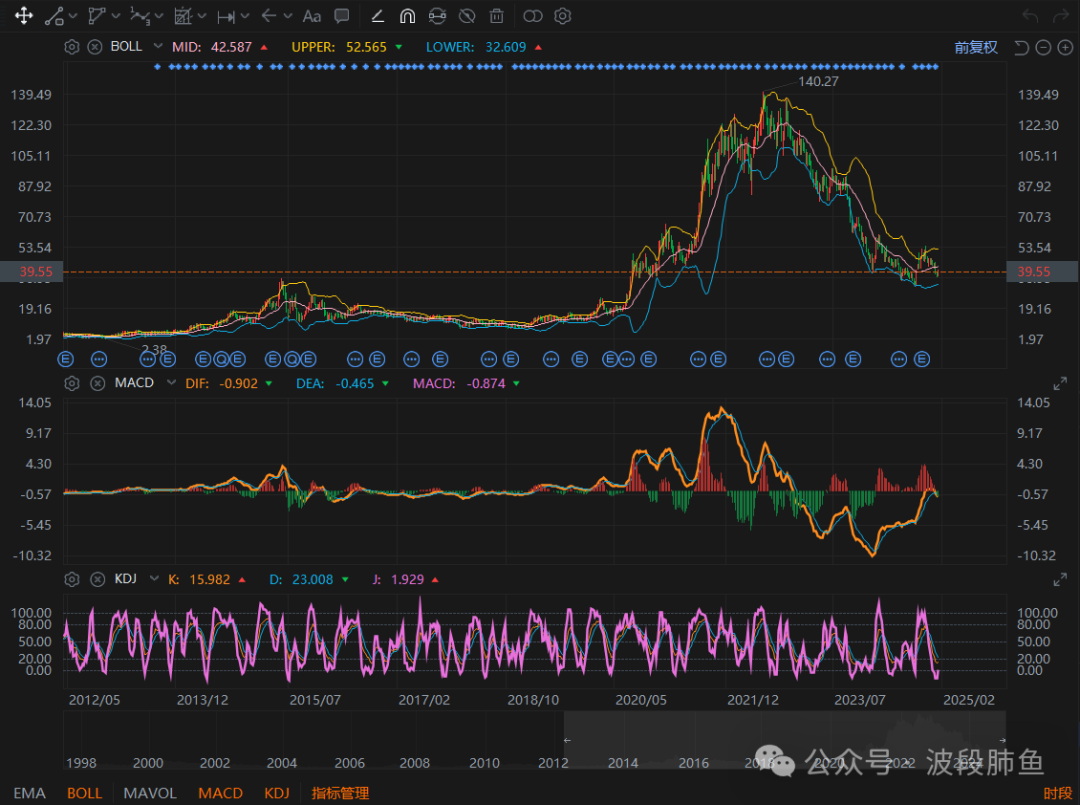Open the MACD indicator dropdown
The image size is (1080, 805).
click(x=171, y=382)
